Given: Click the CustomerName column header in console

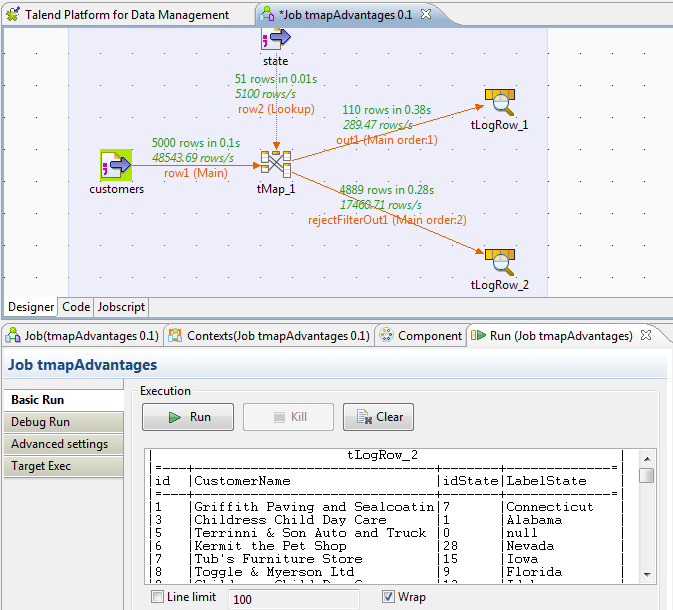Looking at the screenshot, I should tap(243, 481).
